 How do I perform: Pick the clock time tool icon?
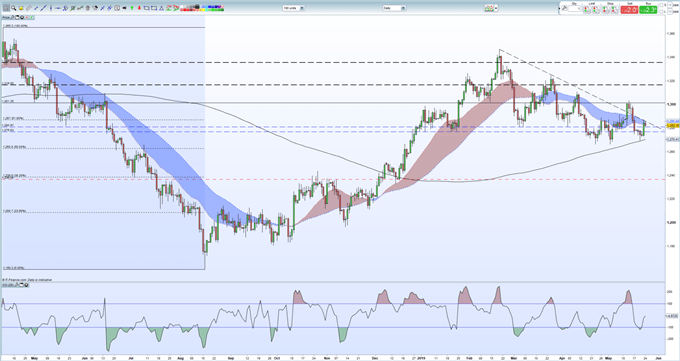(x=117, y=8)
